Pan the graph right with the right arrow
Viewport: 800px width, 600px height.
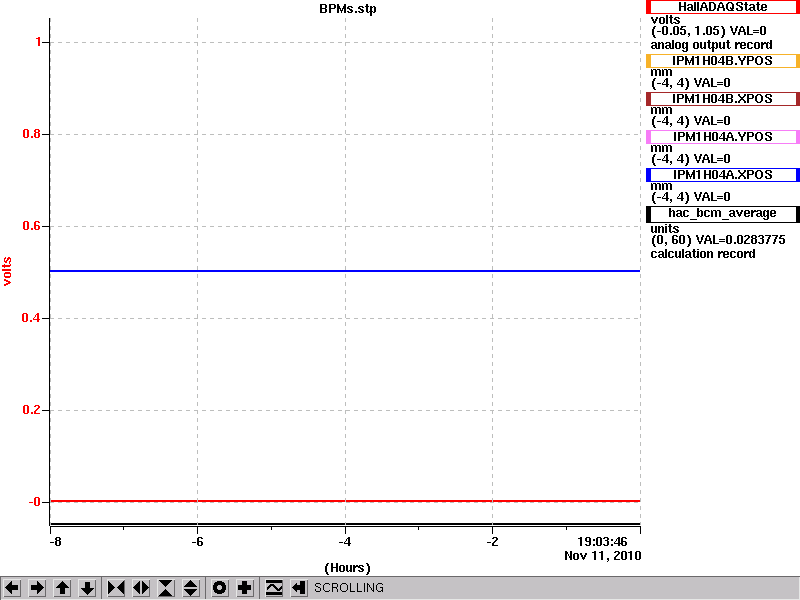point(37,588)
